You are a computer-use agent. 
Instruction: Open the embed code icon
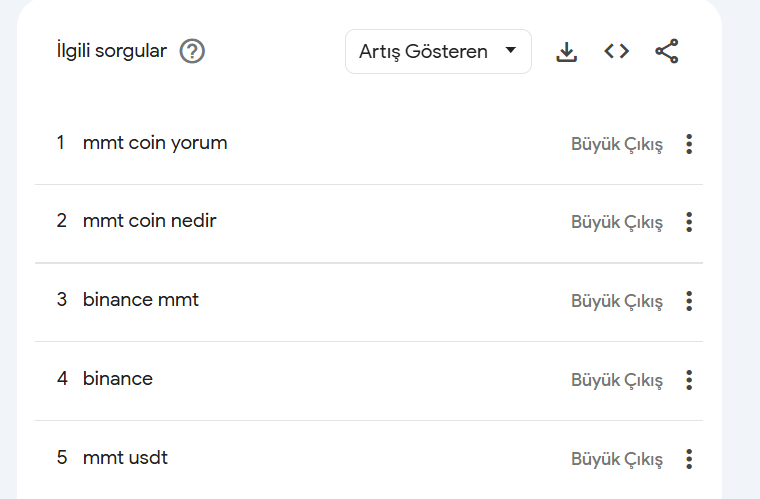tap(617, 51)
